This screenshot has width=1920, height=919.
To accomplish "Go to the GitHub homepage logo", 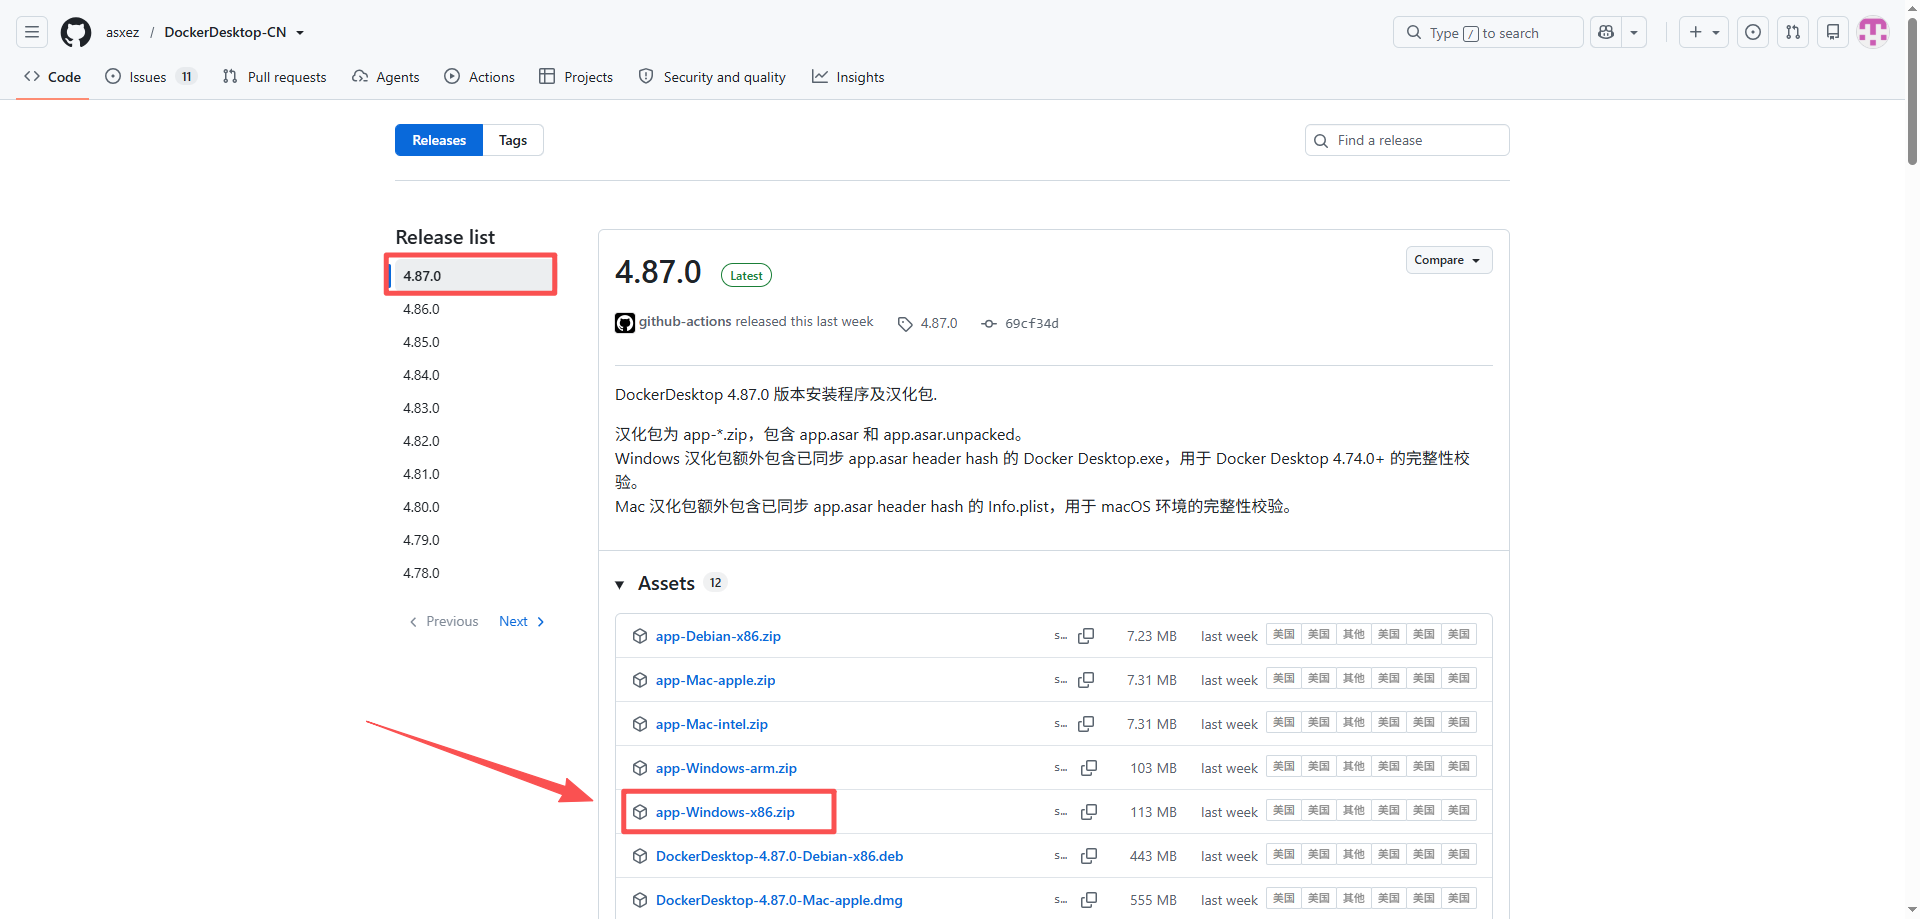I will pyautogui.click(x=76, y=32).
